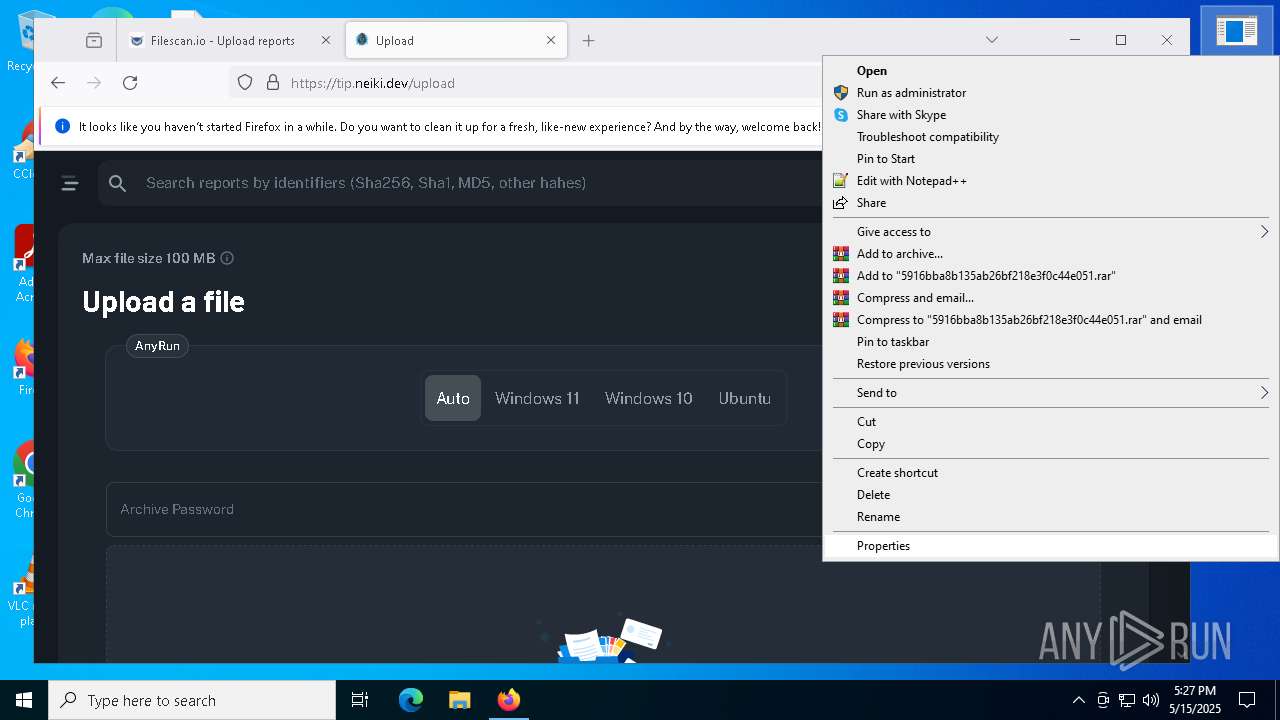Choose Share in context menu
The height and width of the screenshot is (720, 1280).
(1050, 203)
